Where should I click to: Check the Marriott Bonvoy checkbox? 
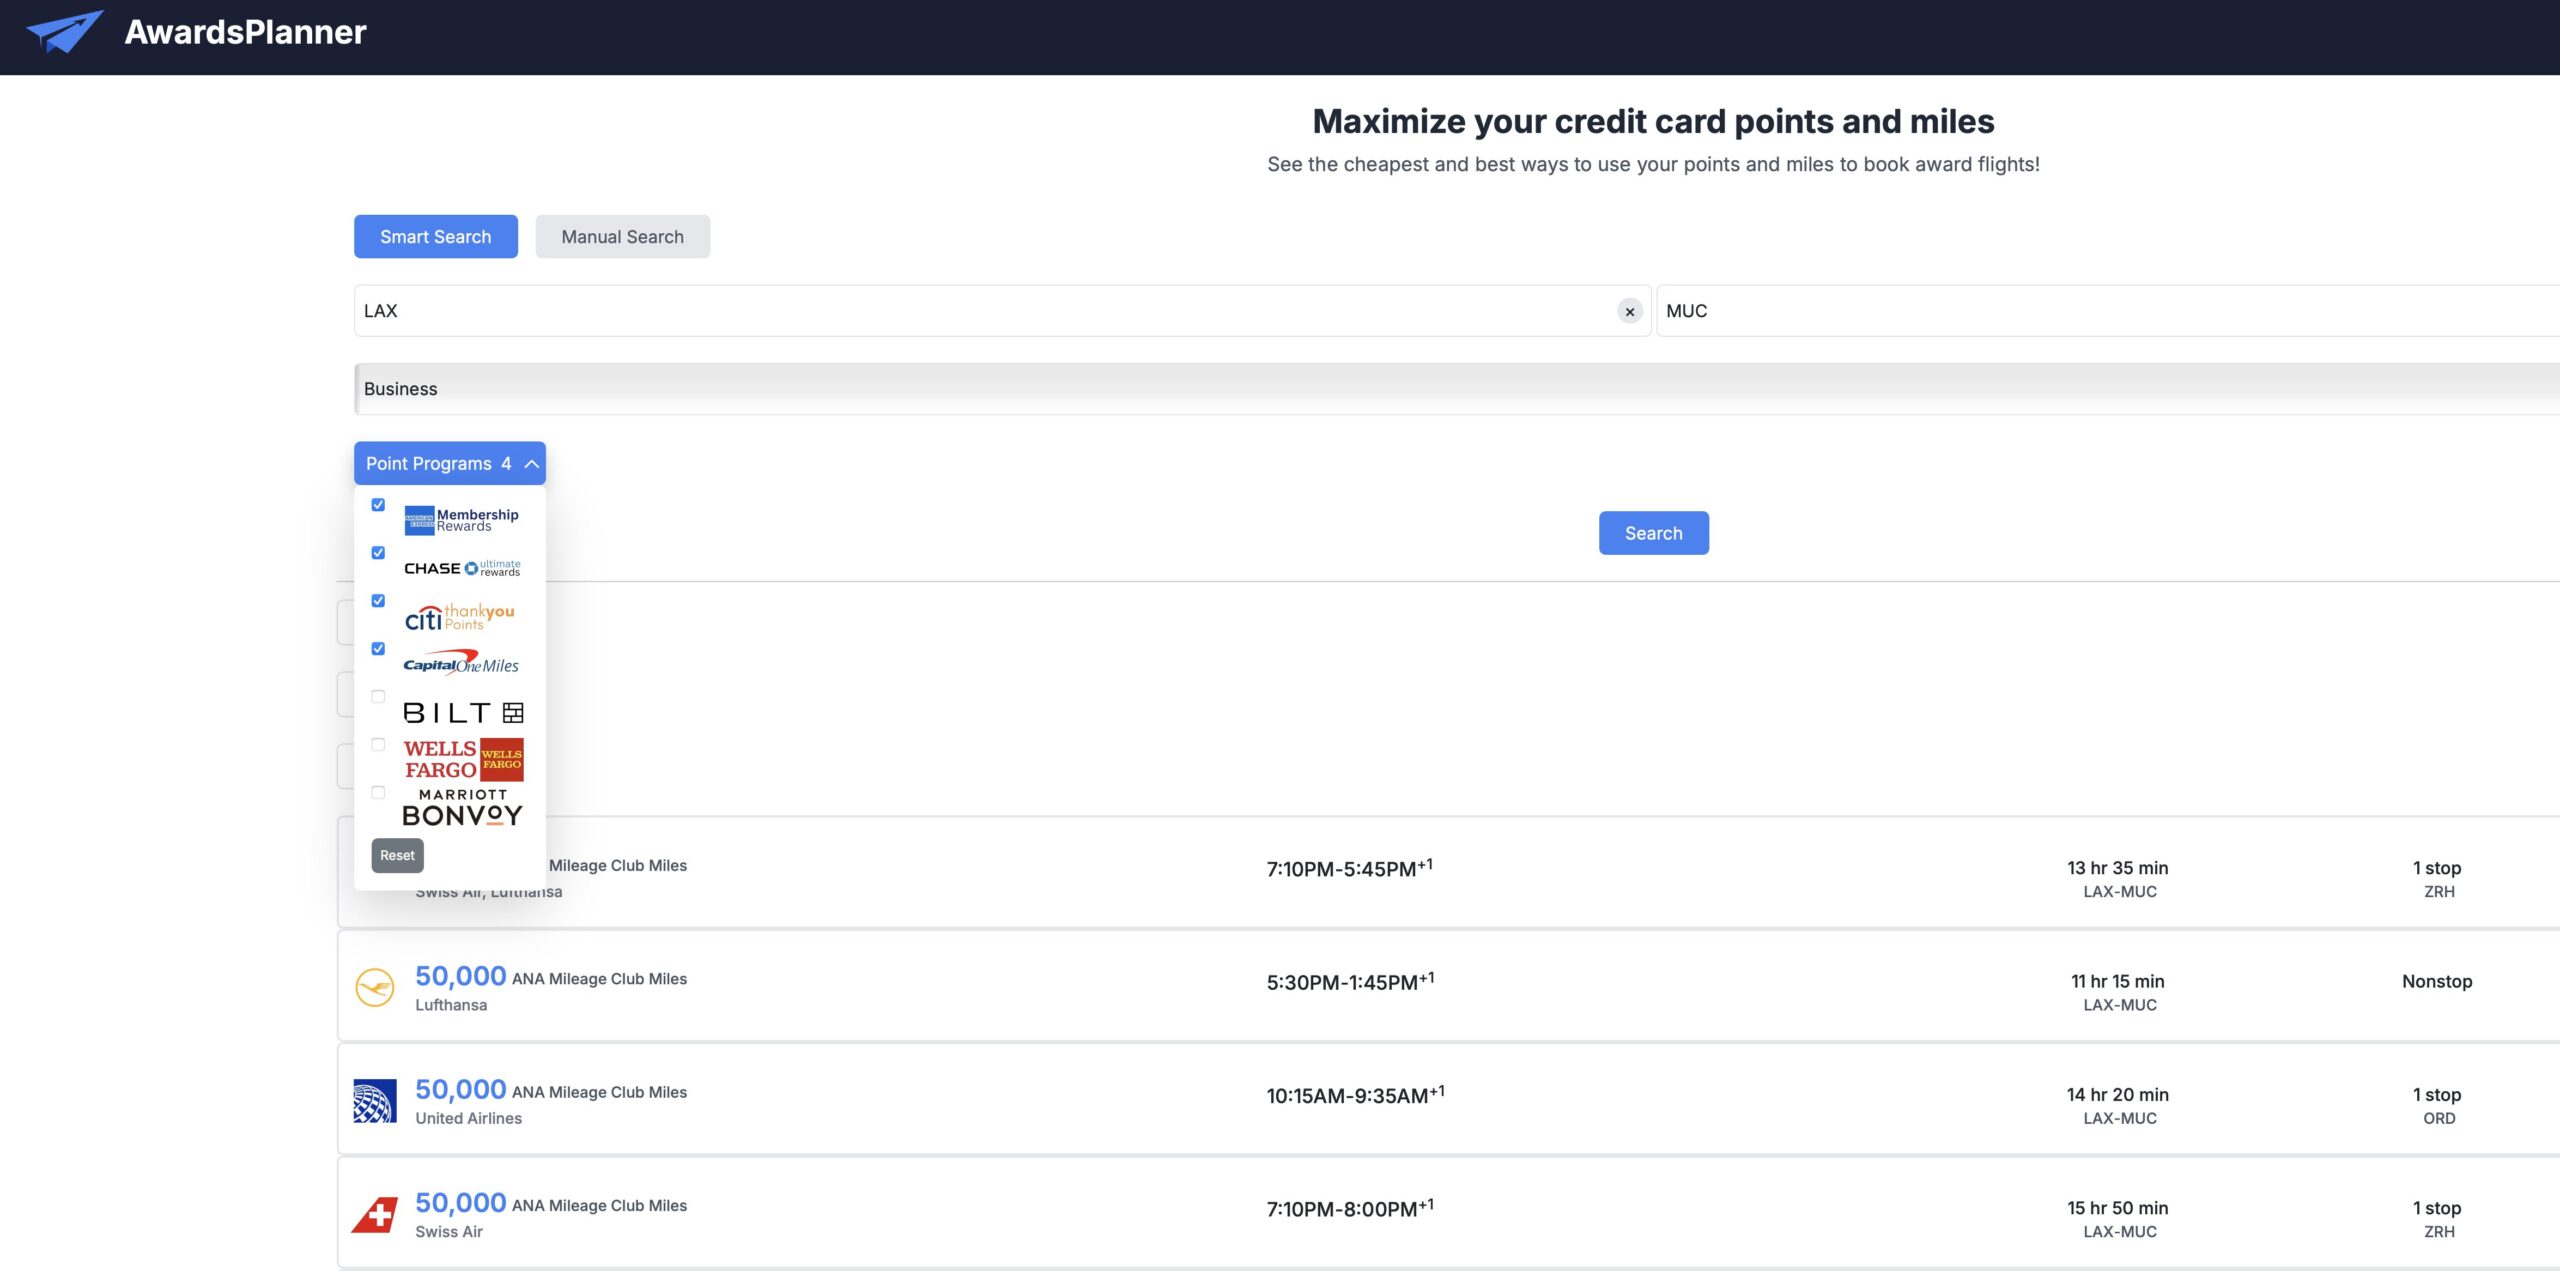378,793
